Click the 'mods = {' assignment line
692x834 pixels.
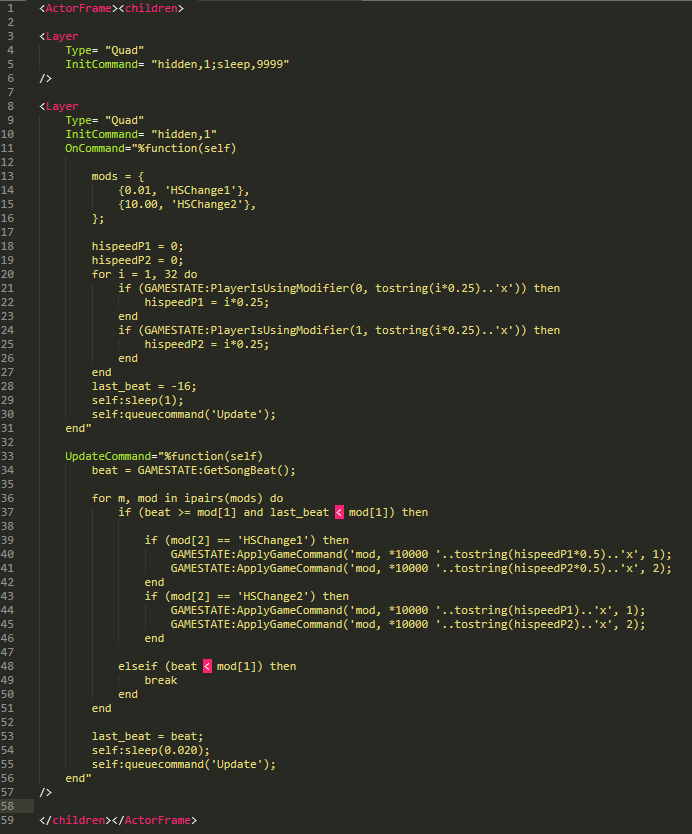click(118, 177)
